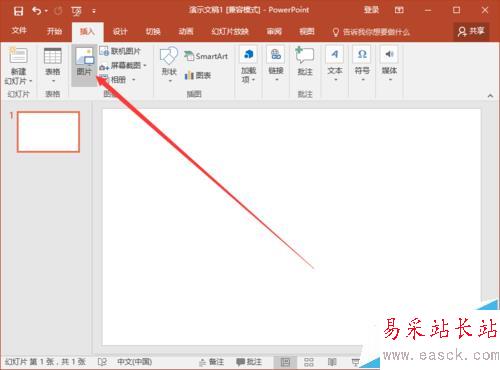Click the spell check icon in status bar

click(102, 362)
